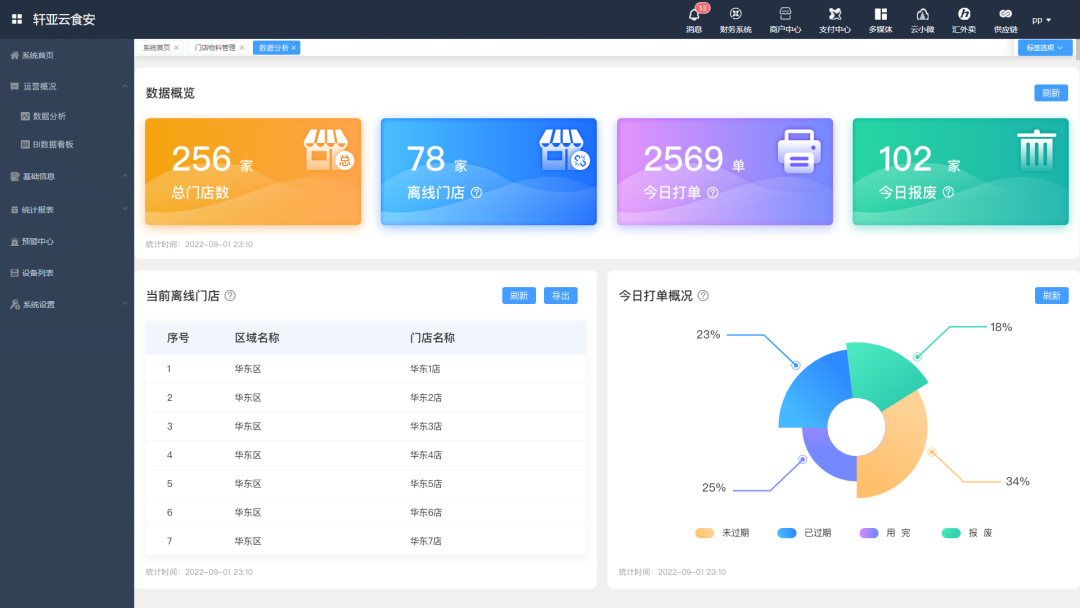The image size is (1080, 608).
Task: Switch to the 门店物料管理 tab
Action: click(216, 48)
